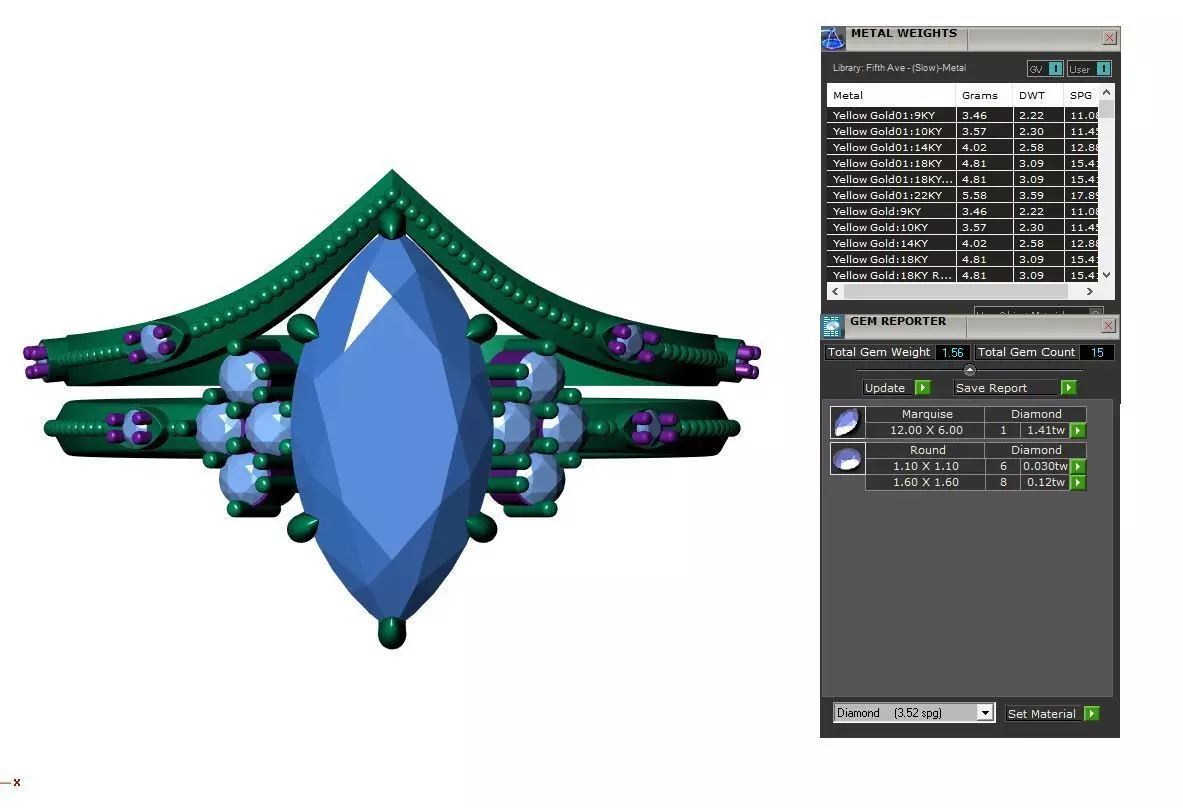The image size is (1183, 808).
Task: Click the Marquise shape label
Action: (x=926, y=414)
